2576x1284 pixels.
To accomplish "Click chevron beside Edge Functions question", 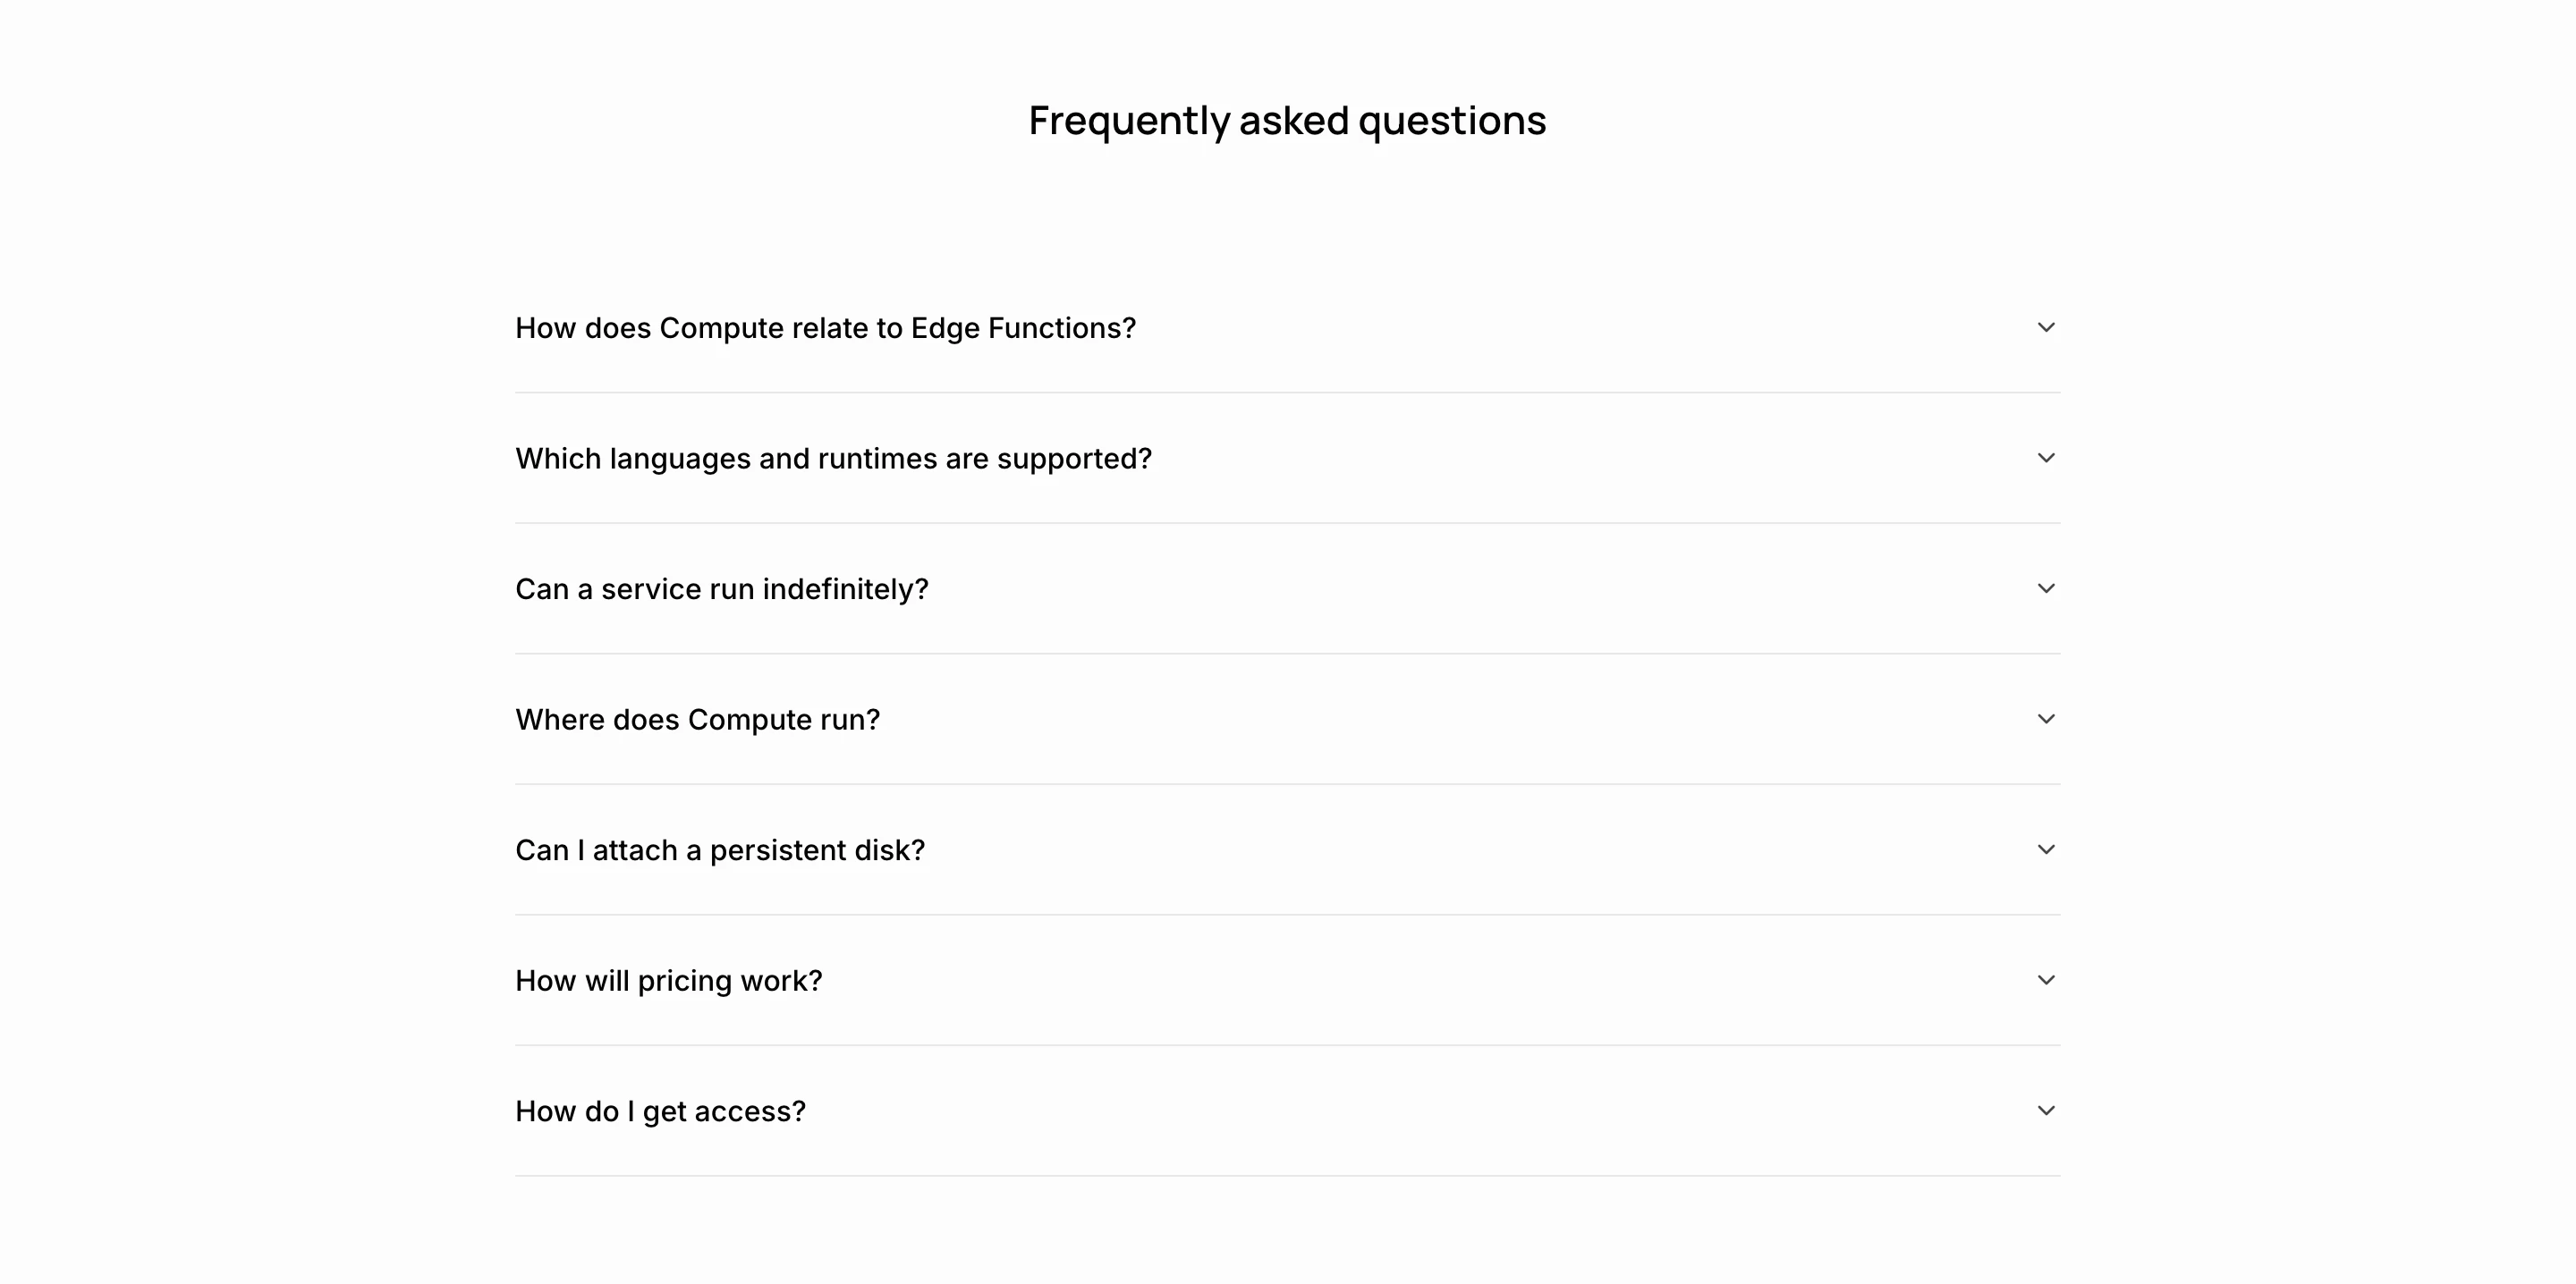I will coord(2046,328).
